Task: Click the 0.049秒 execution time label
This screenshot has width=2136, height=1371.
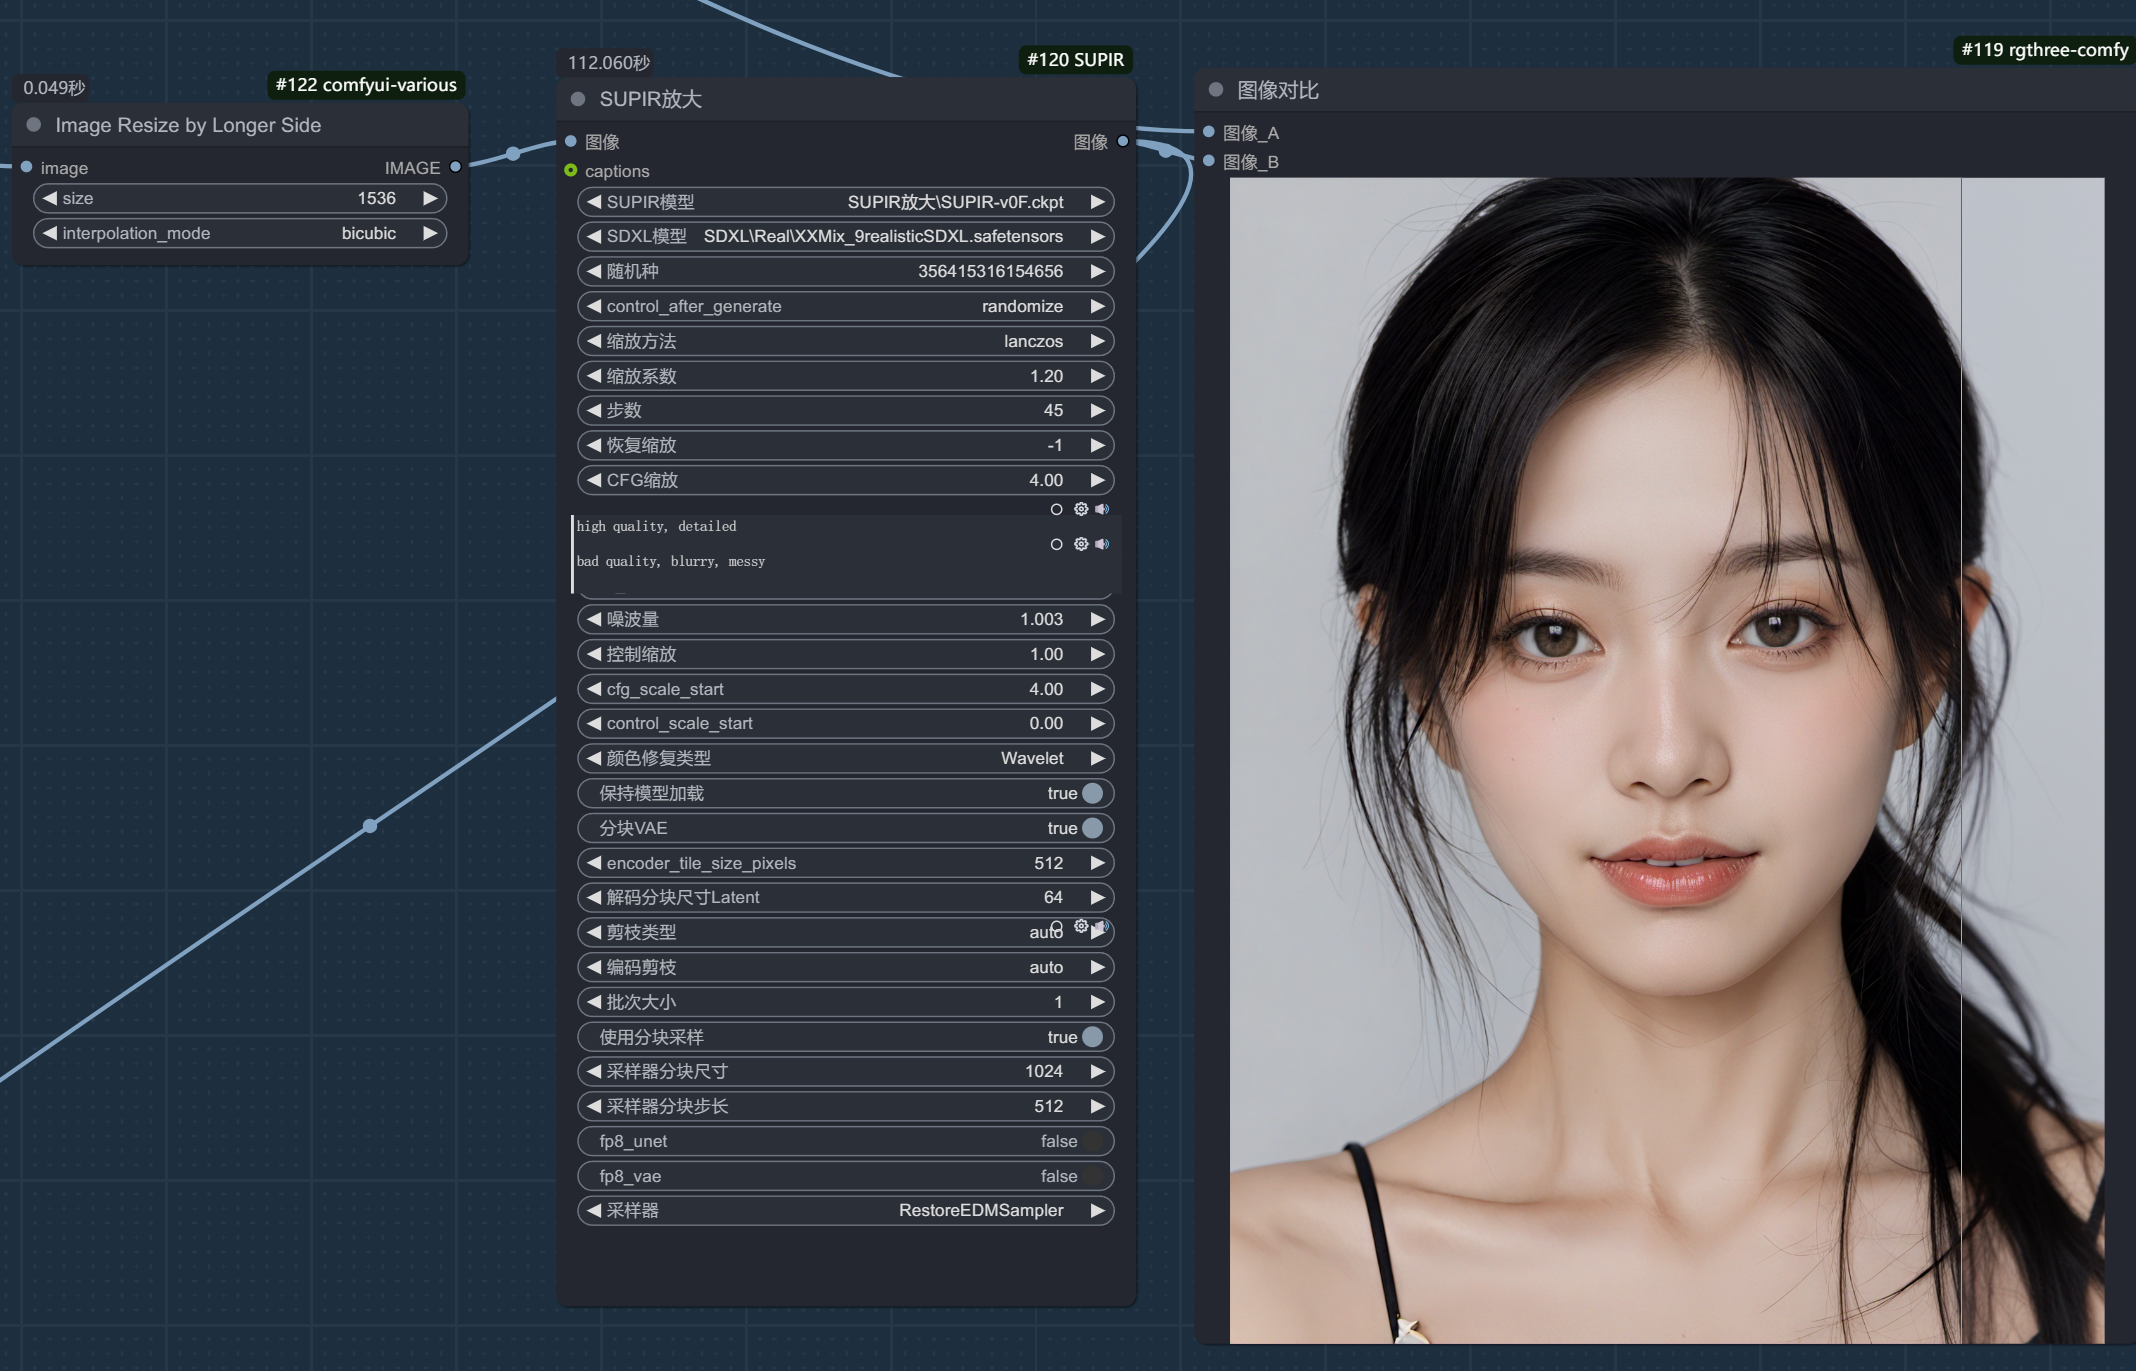Action: click(x=54, y=88)
